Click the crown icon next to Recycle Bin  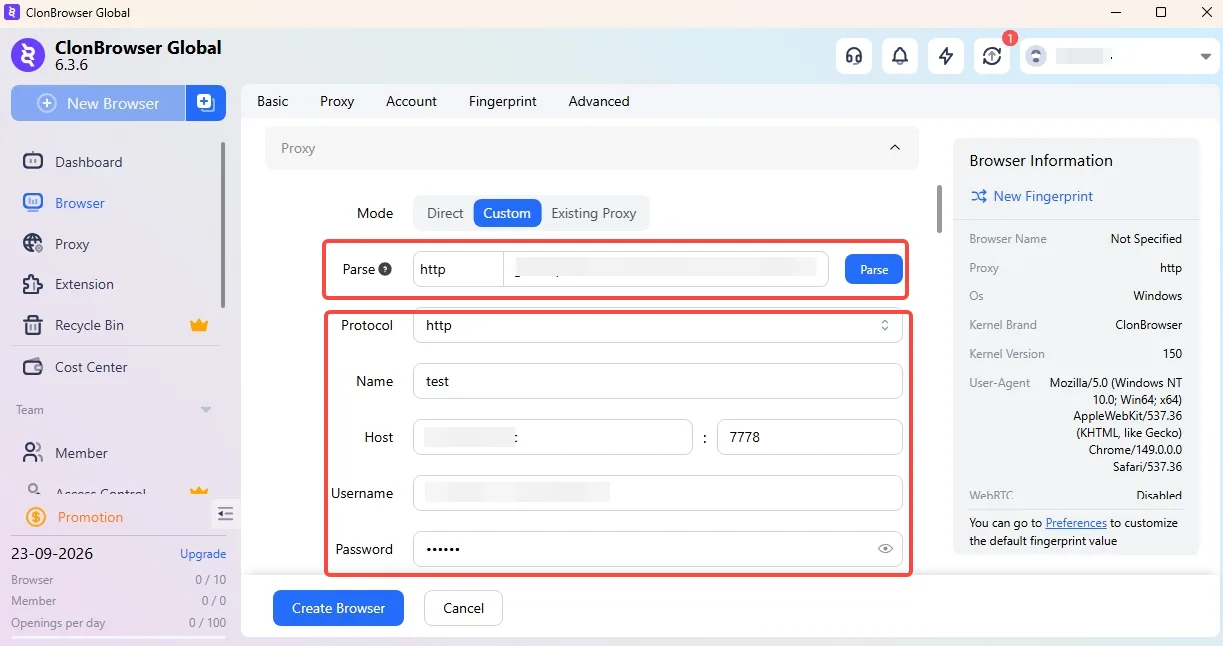pos(199,325)
